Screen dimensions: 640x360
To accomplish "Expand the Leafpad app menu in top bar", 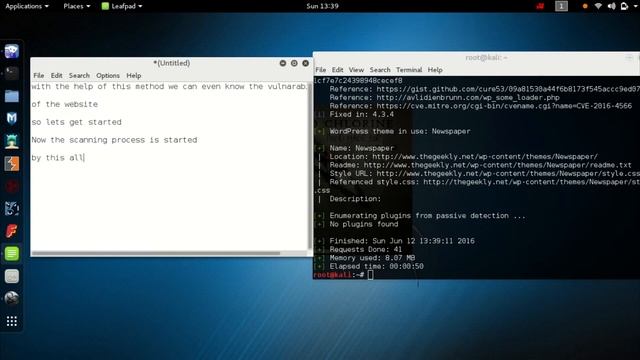I will coord(122,6).
